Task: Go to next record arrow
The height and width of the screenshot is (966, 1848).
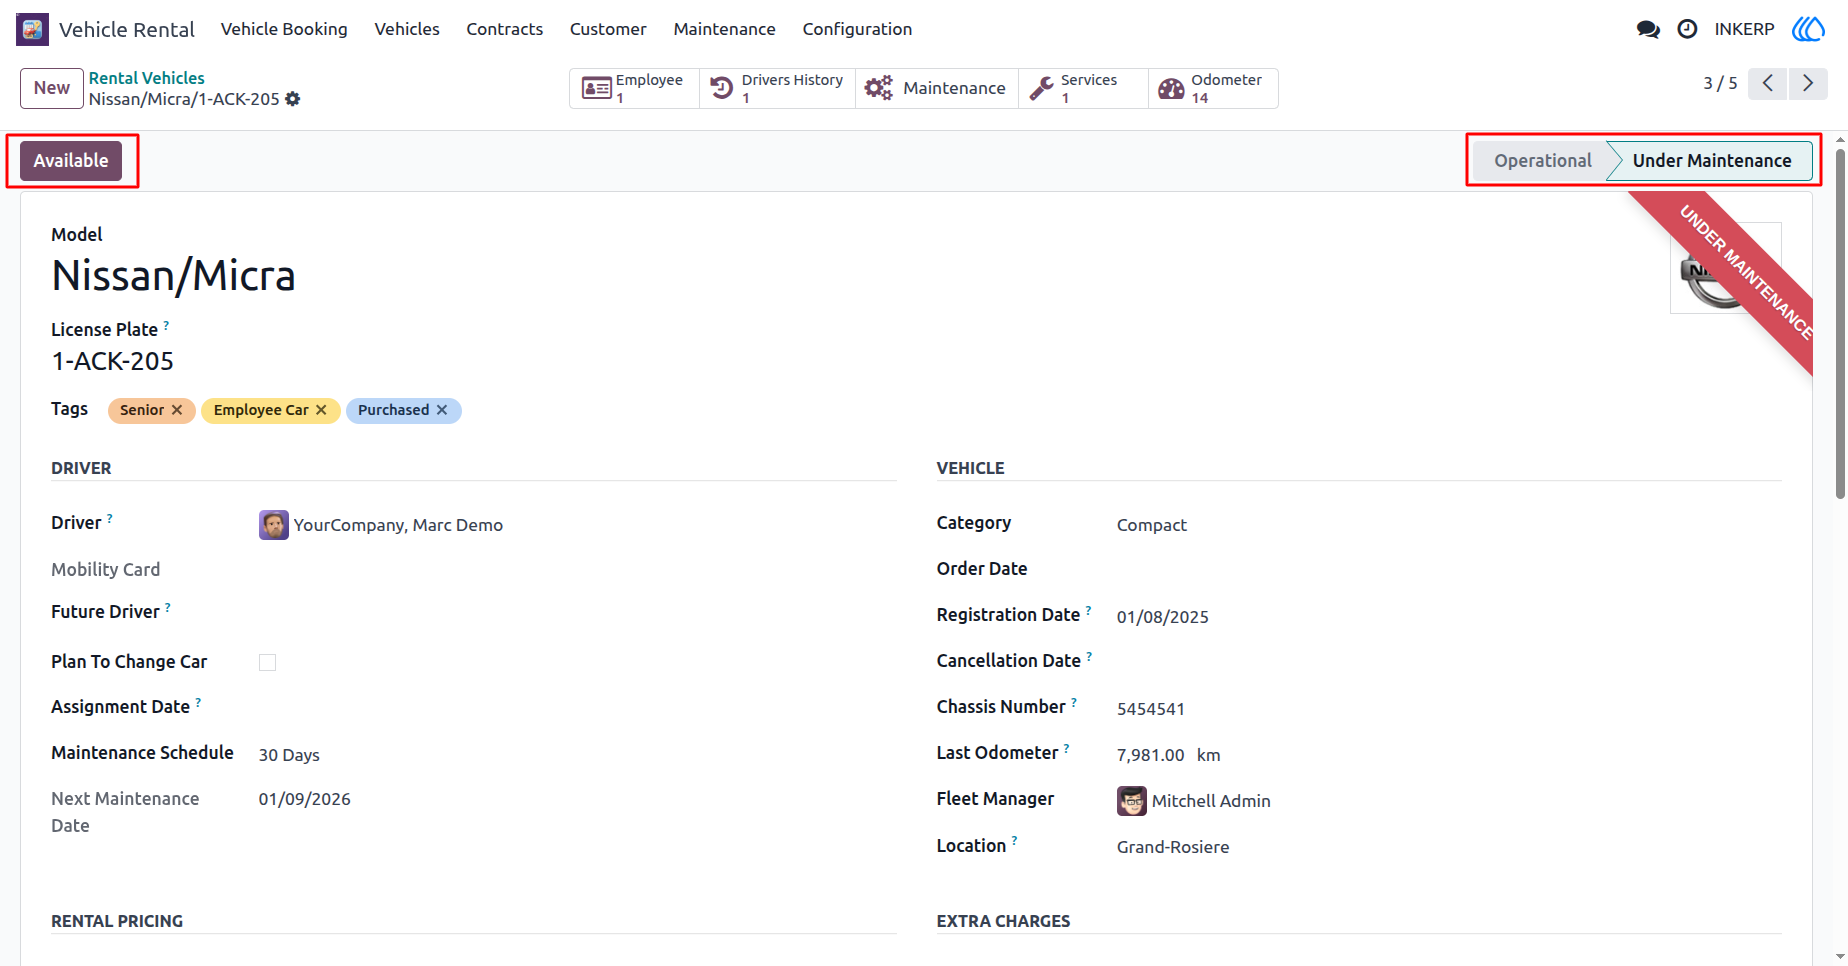Action: pos(1808,83)
